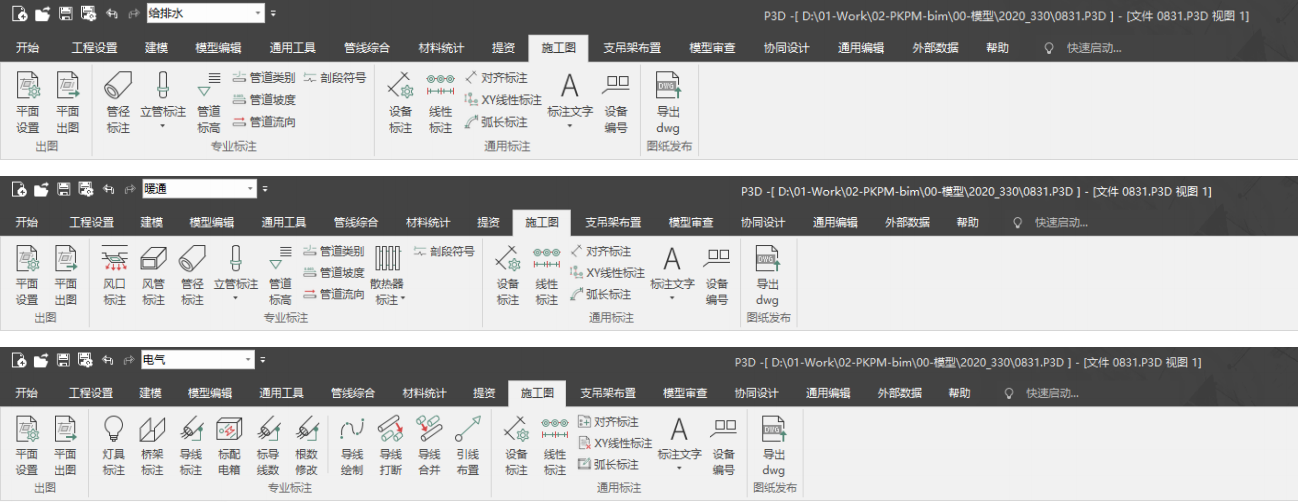Select 导线标注 in the 电气 ribbon

(191, 446)
